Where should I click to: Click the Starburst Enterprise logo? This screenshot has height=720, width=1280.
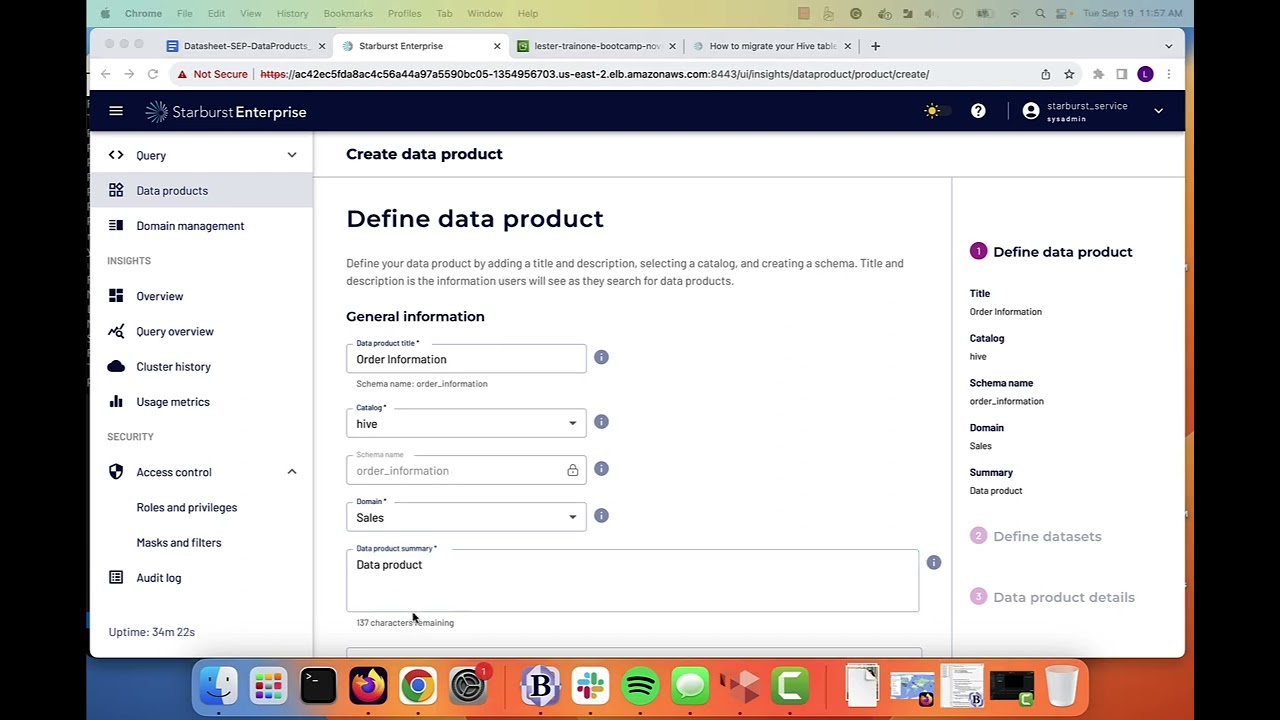pyautogui.click(x=226, y=112)
